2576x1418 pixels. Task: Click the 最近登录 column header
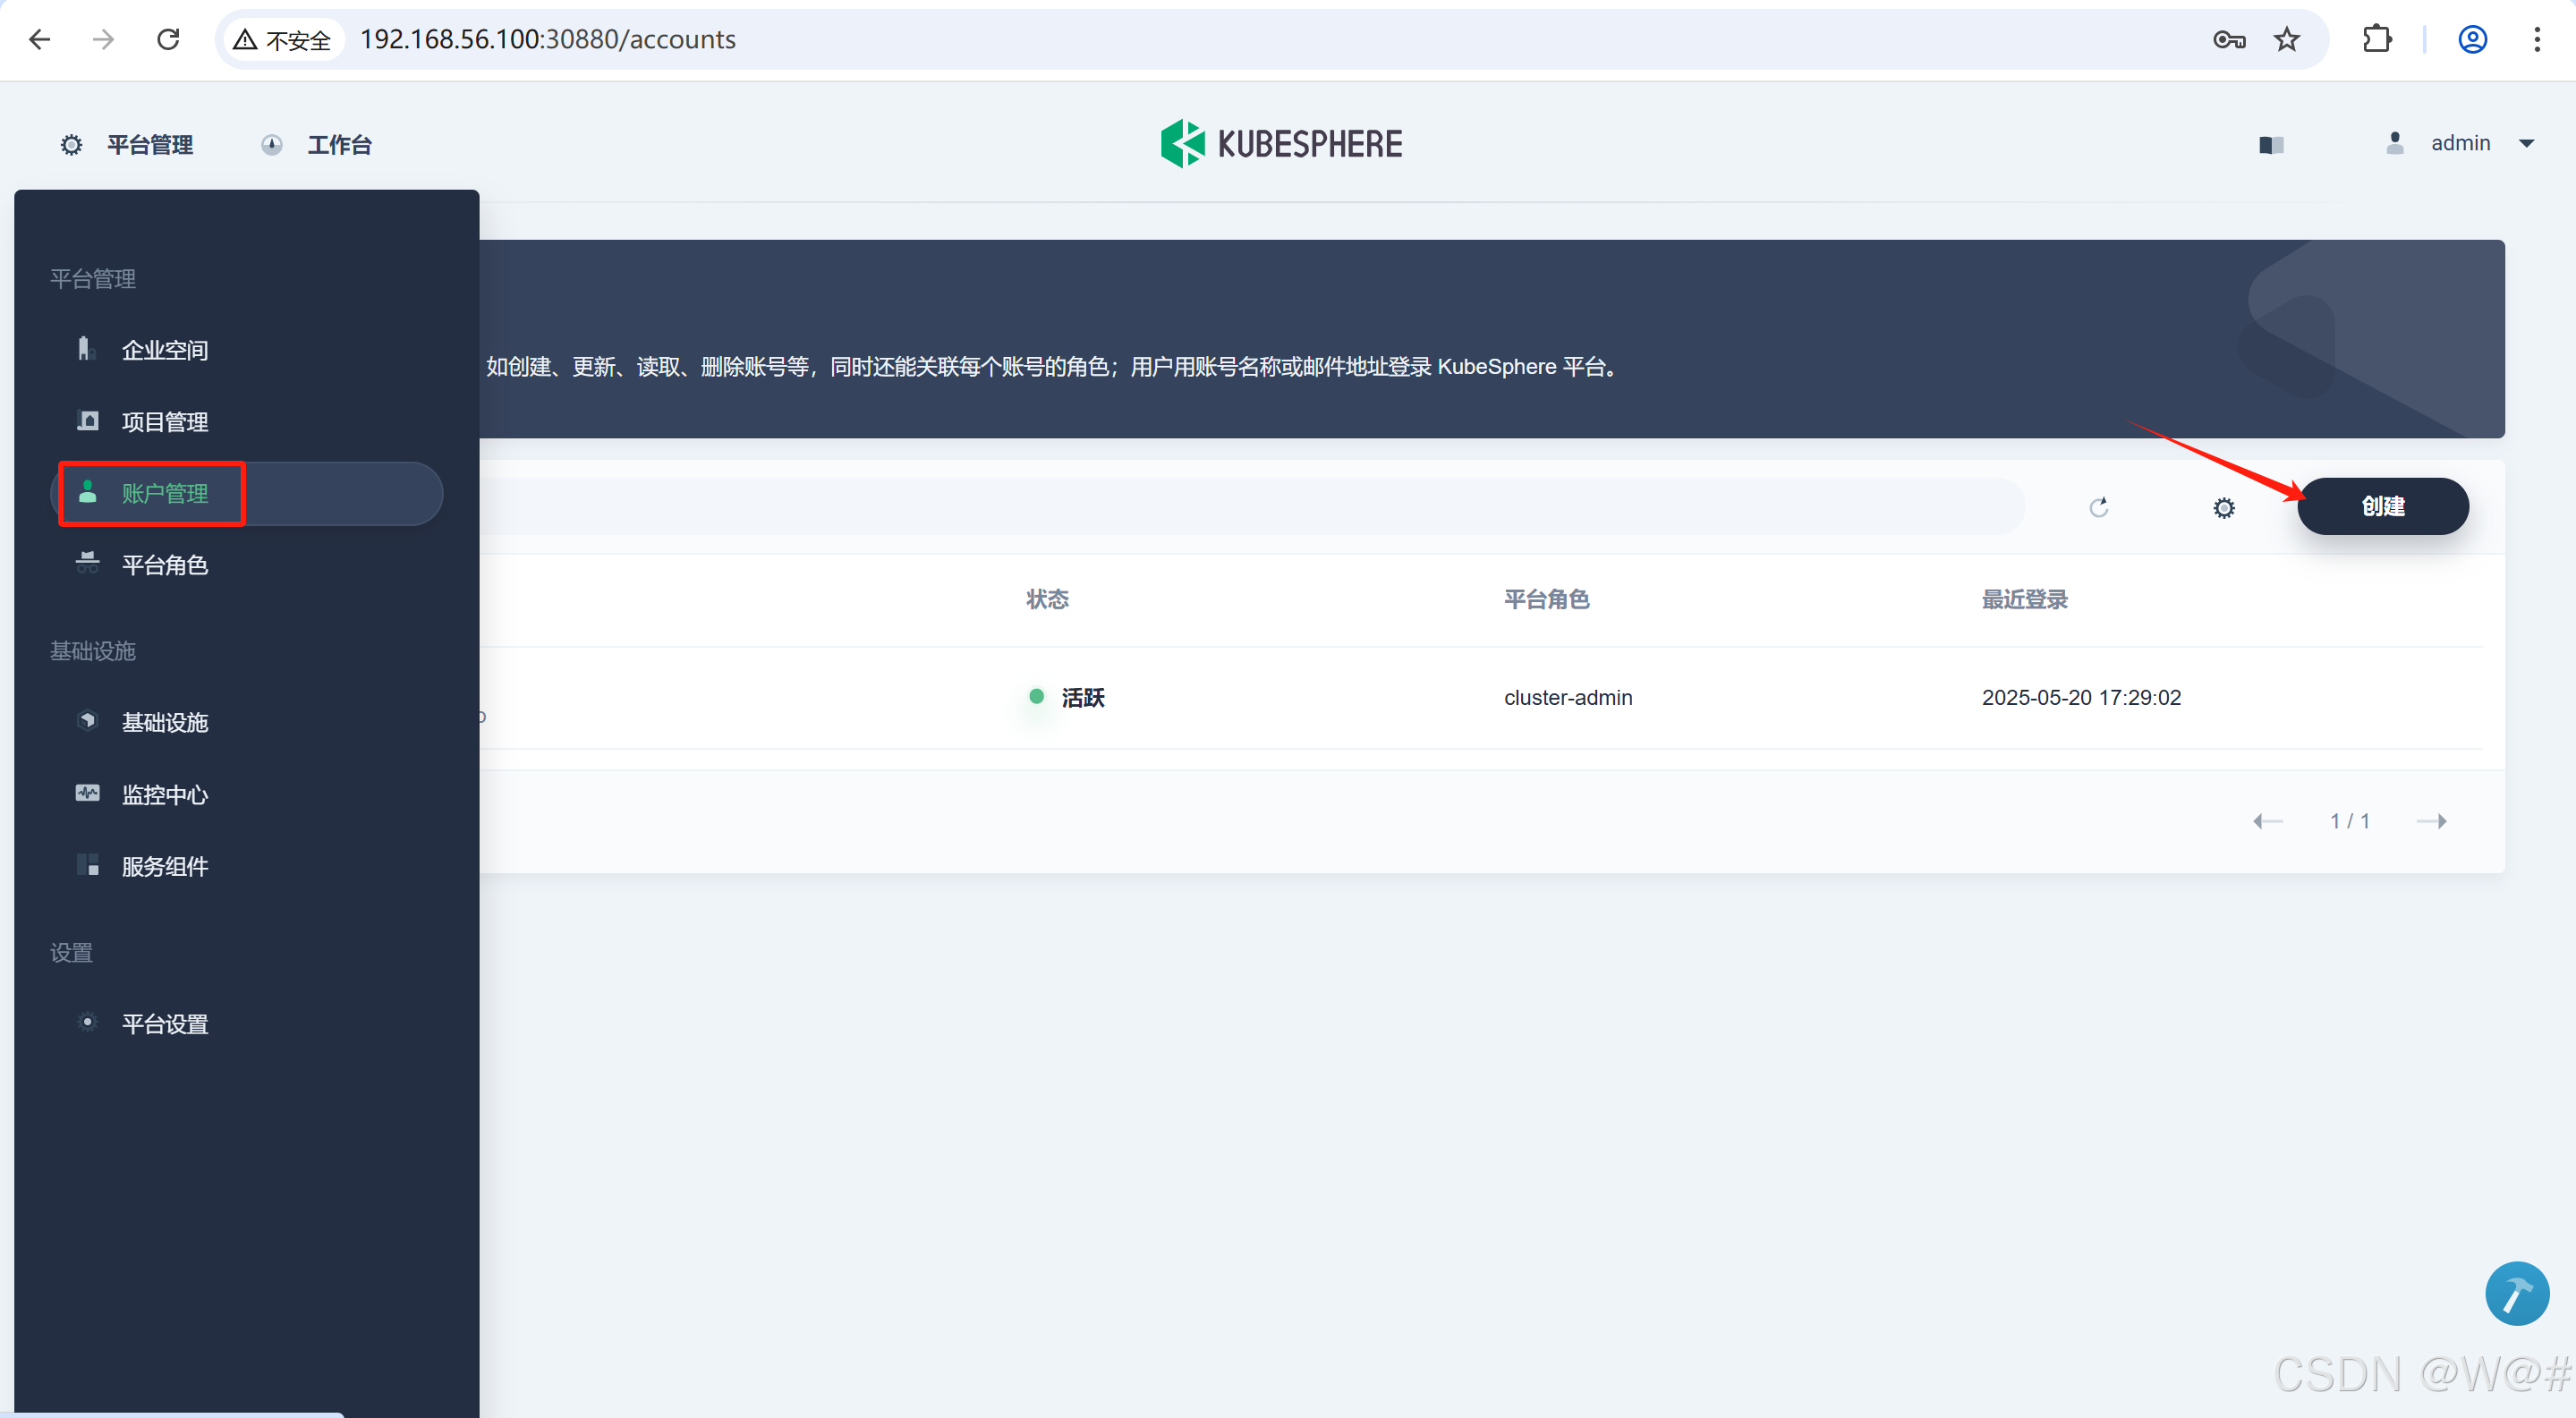pos(2024,600)
